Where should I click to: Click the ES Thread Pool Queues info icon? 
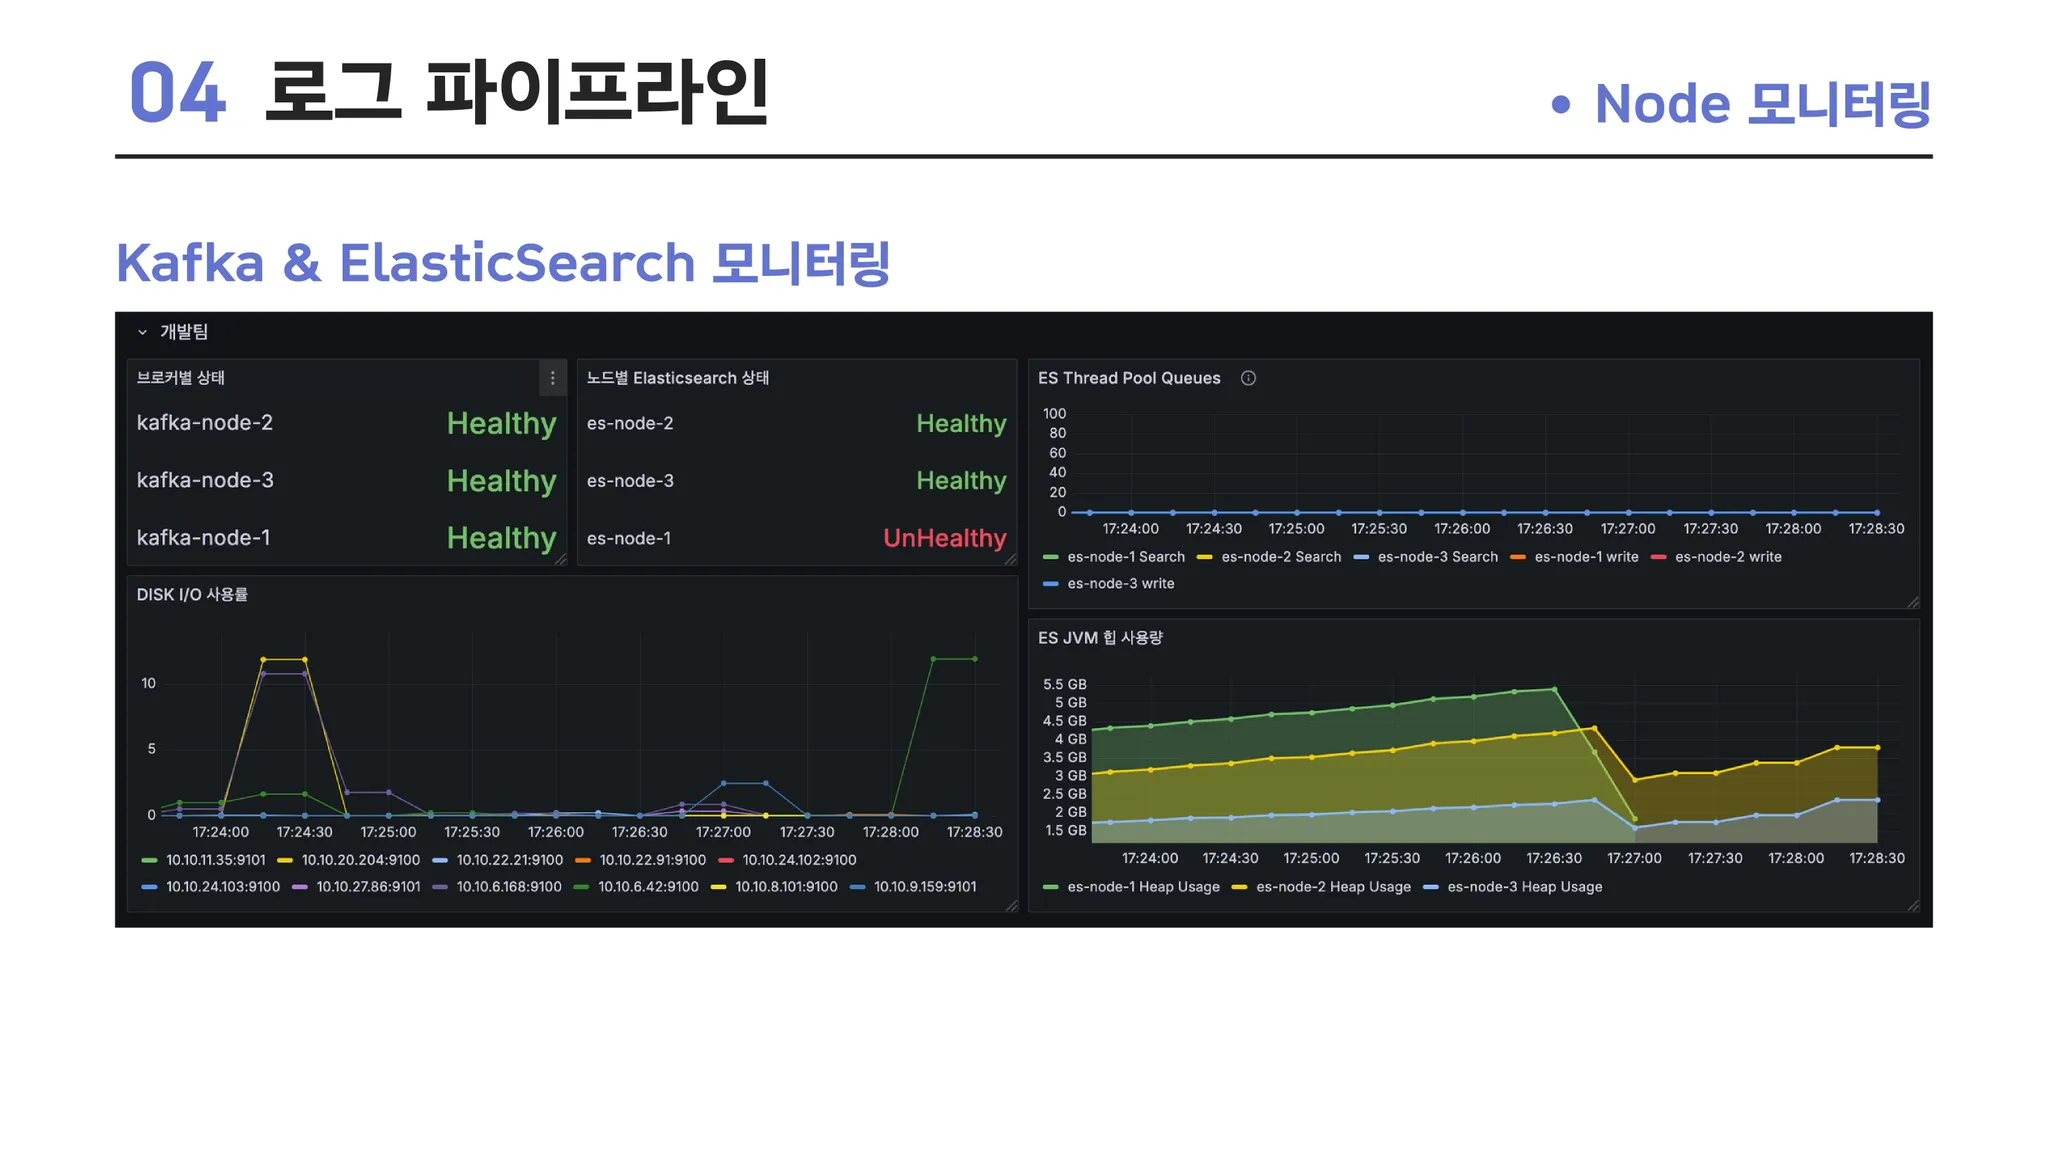[x=1248, y=378]
